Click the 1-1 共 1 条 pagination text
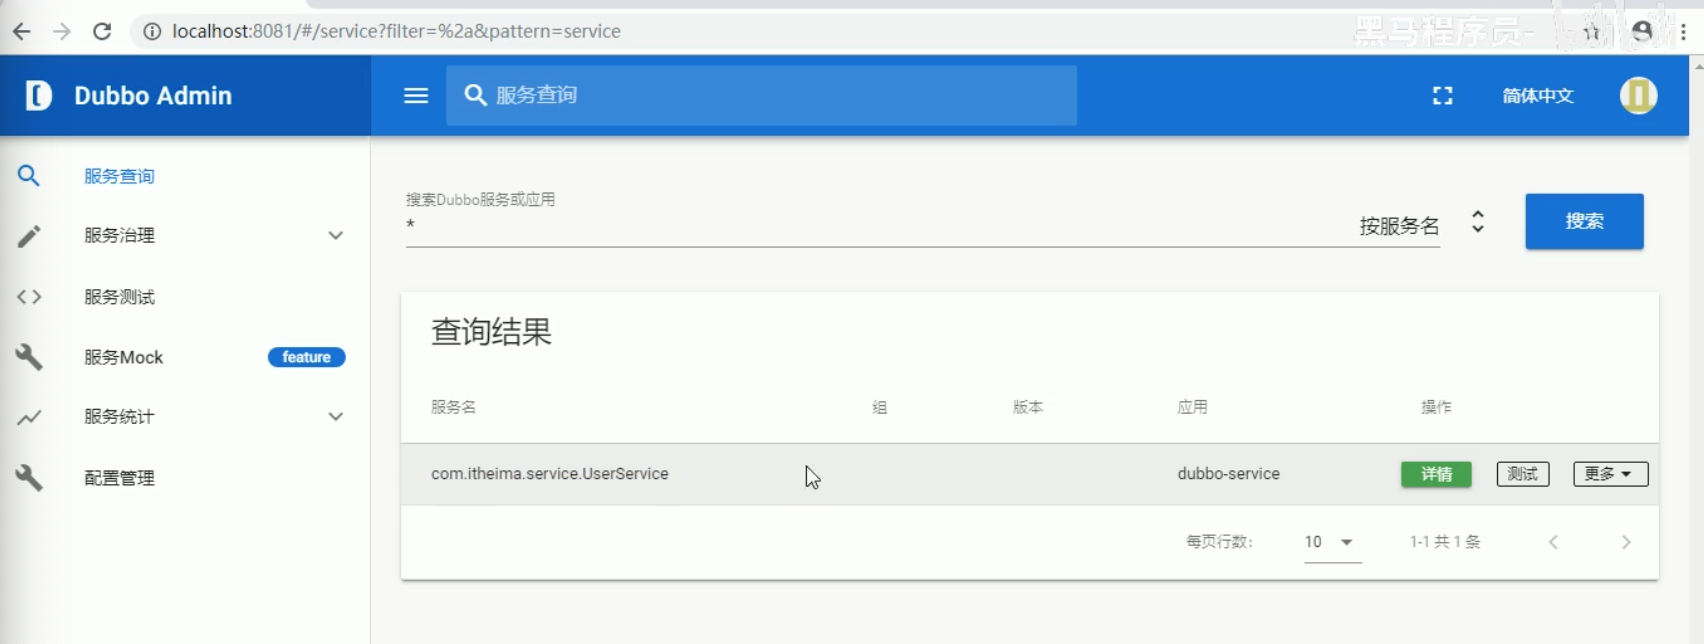 (x=1445, y=542)
